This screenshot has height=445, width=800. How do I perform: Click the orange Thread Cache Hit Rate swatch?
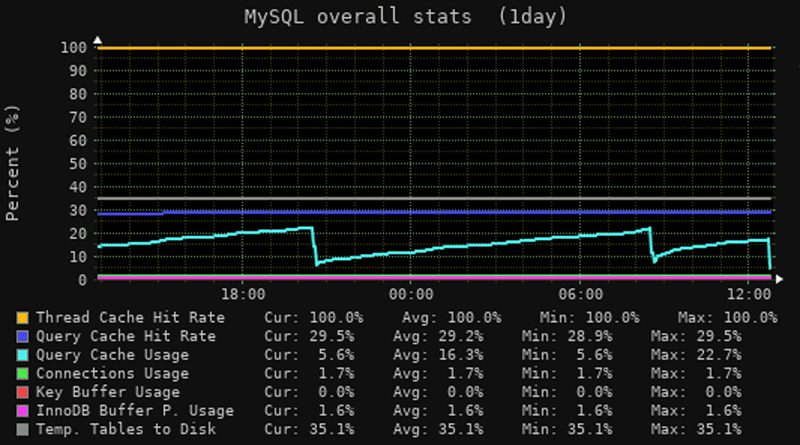click(x=22, y=318)
